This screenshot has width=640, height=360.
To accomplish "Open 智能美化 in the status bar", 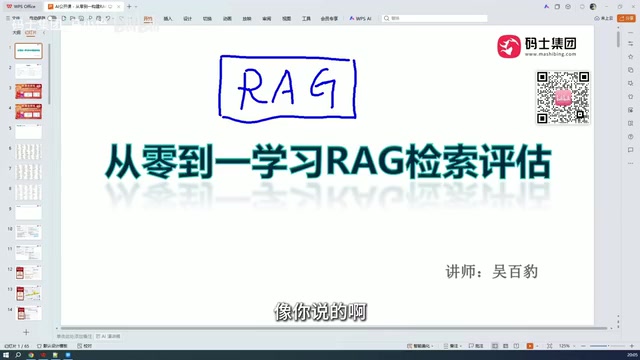I will point(420,346).
